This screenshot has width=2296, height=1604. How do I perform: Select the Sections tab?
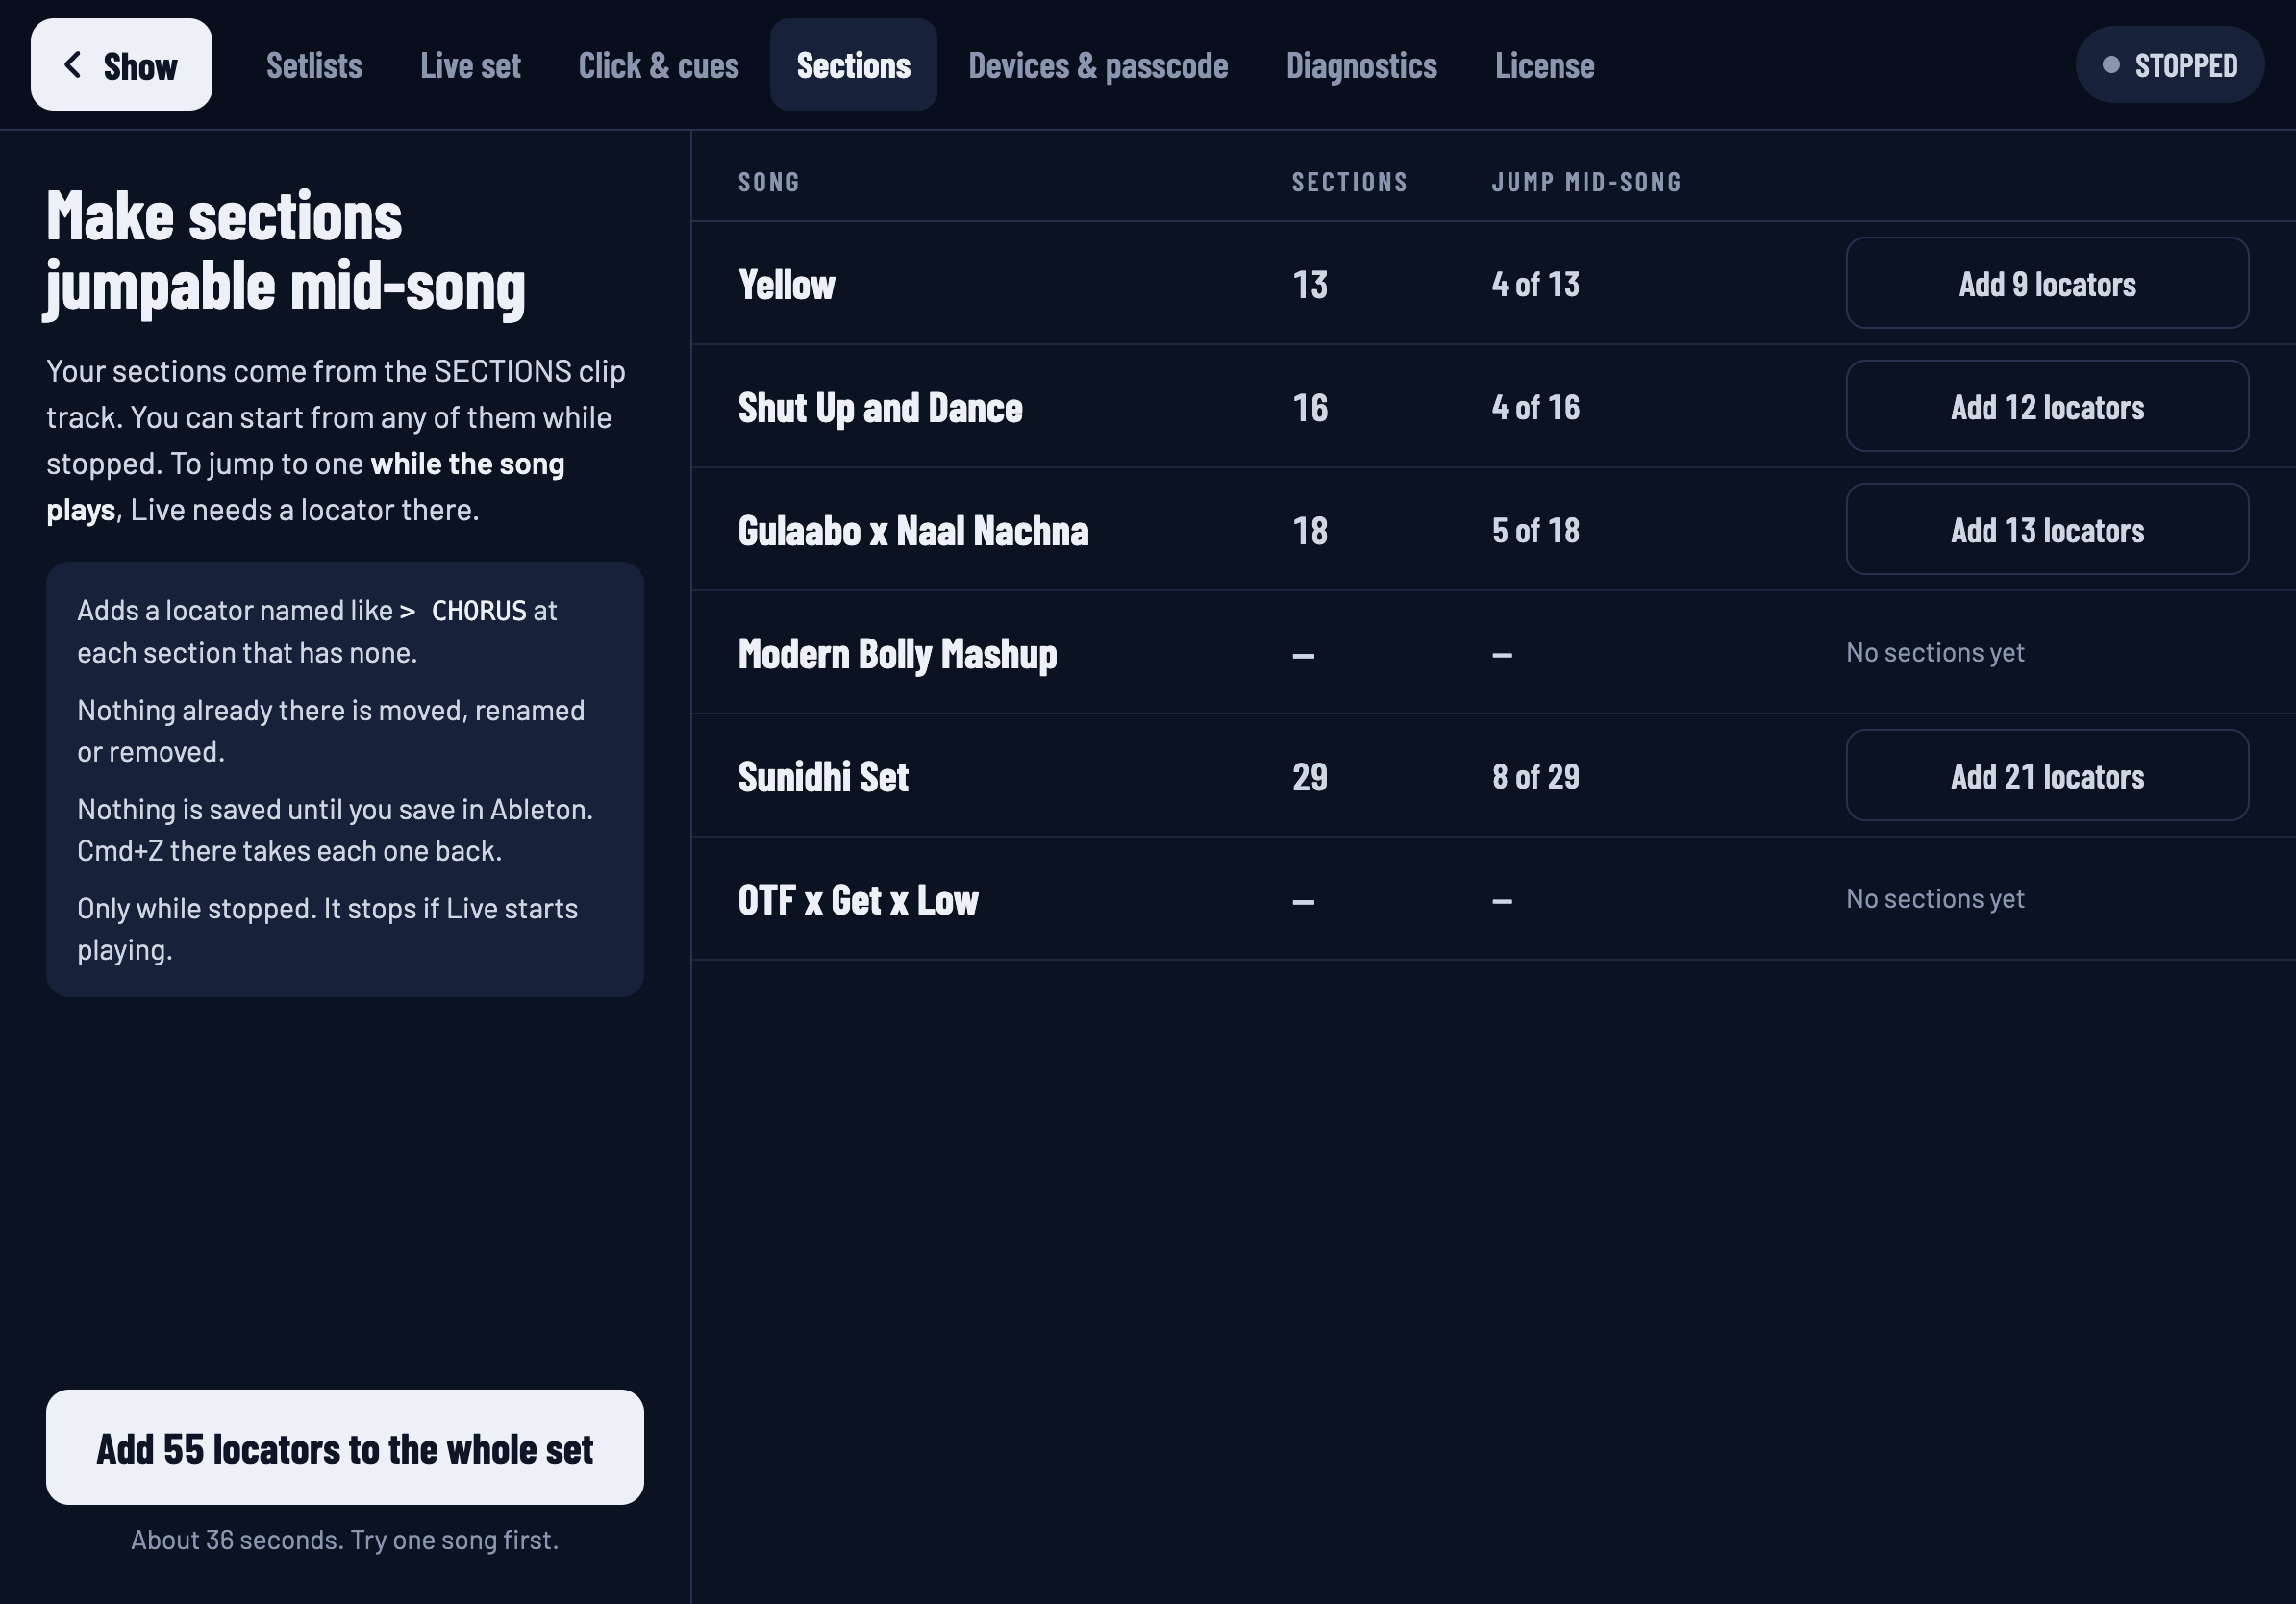tap(853, 66)
